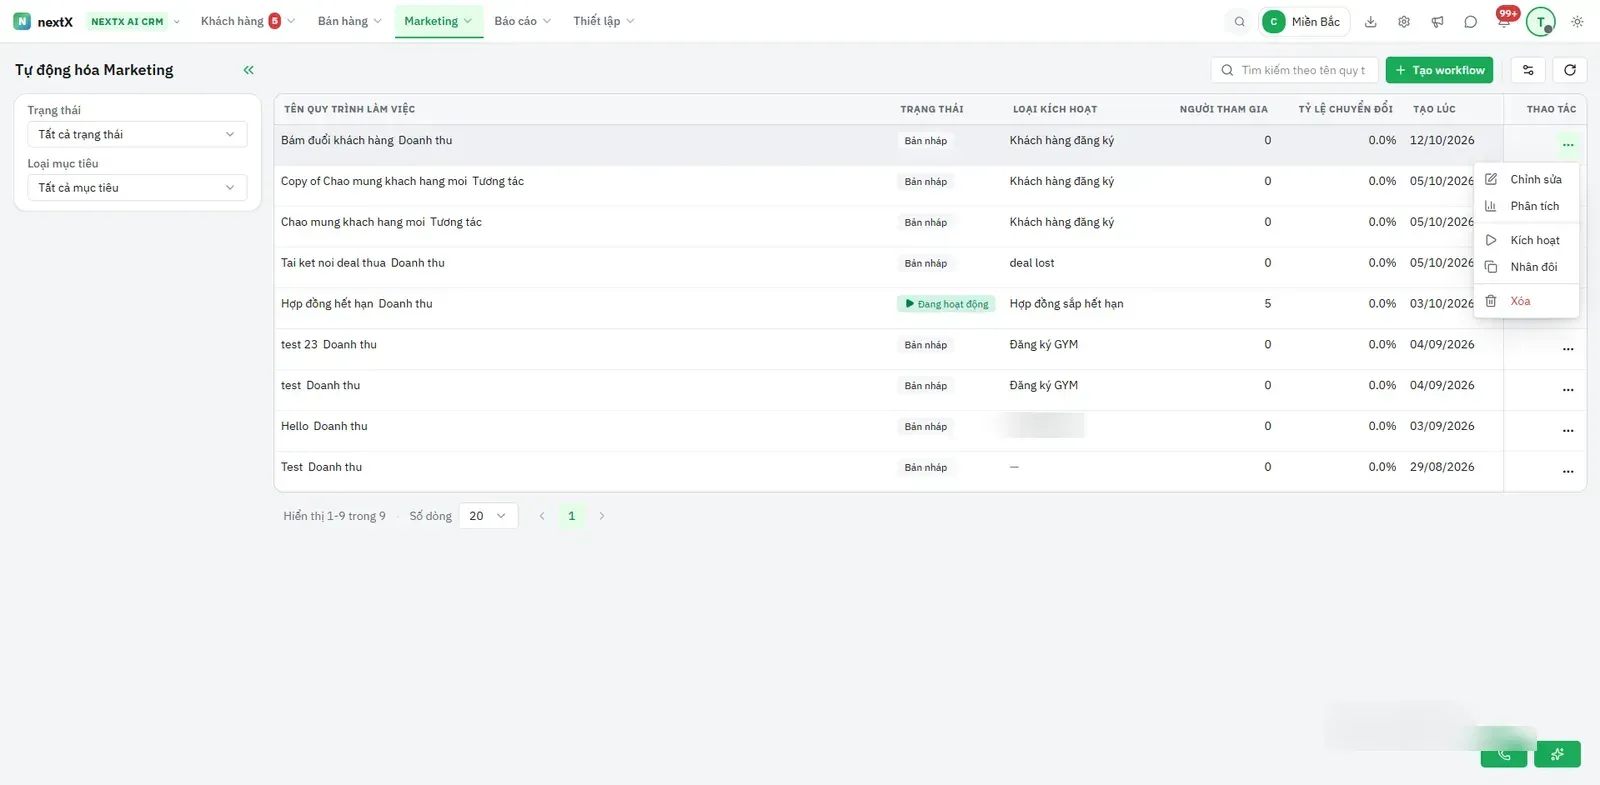The width and height of the screenshot is (1600, 785).
Task: Click the previous page arrow
Action: click(542, 516)
